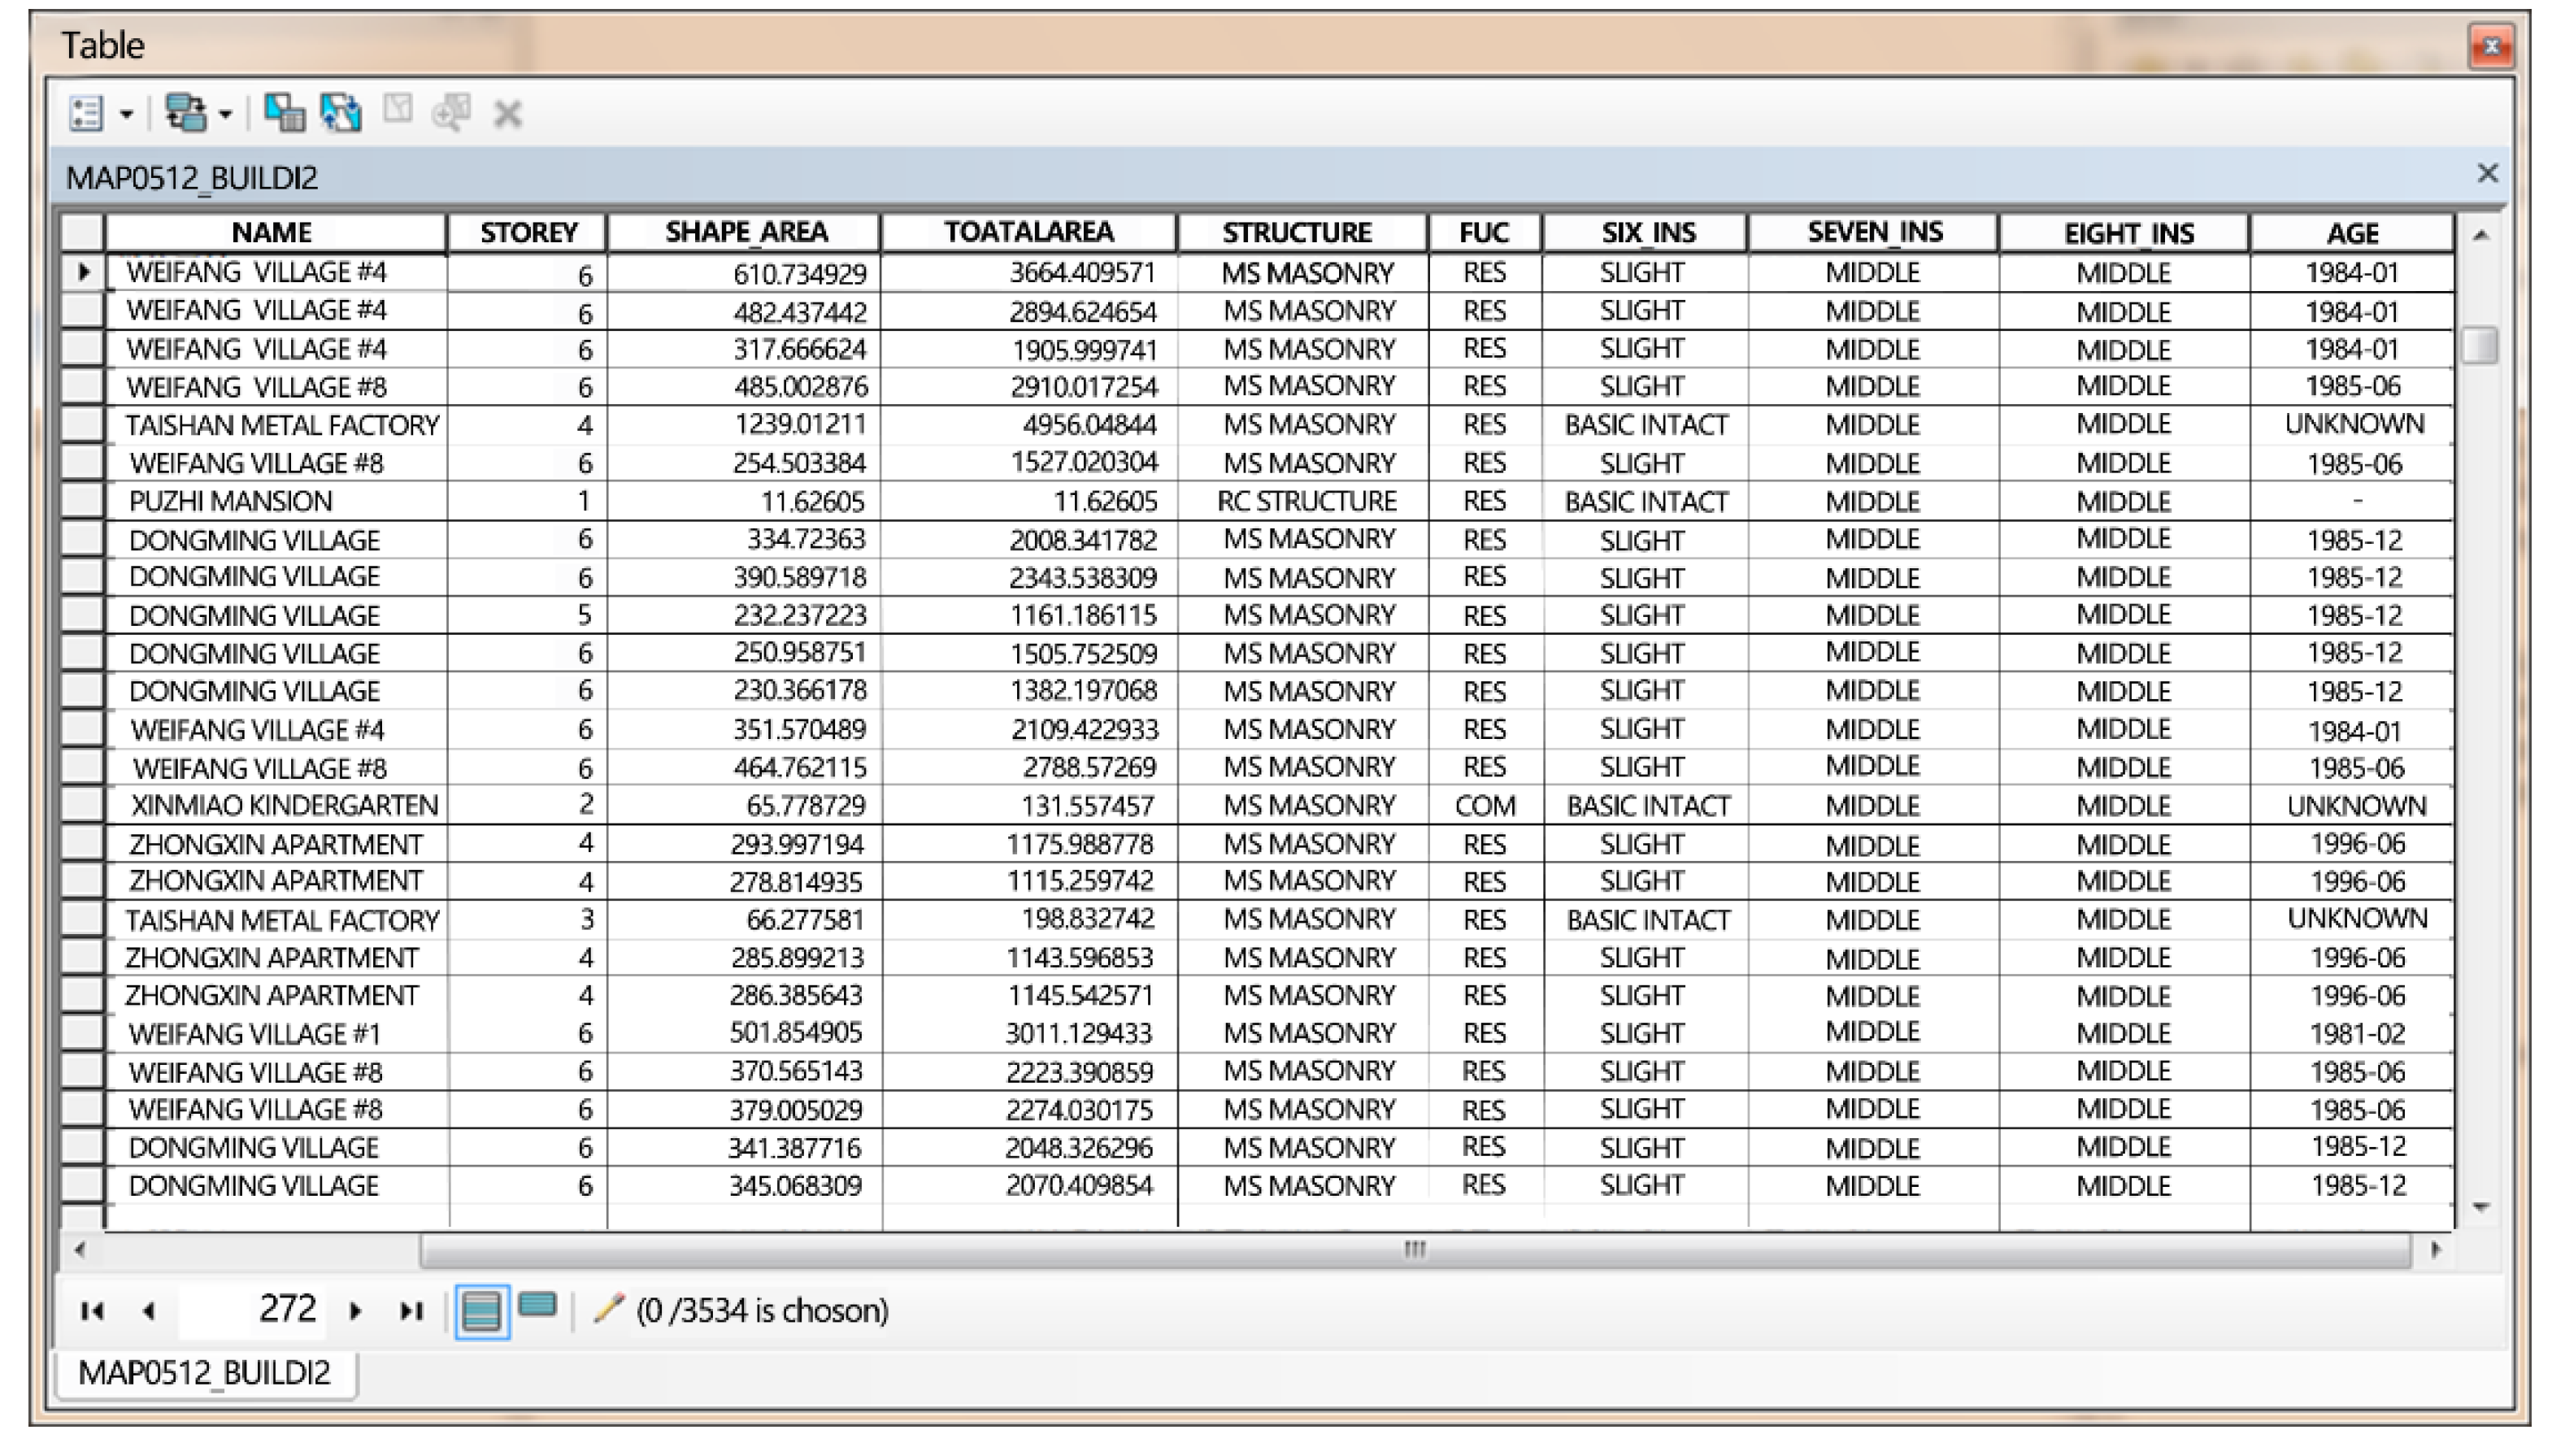Click the PUZHI MANSION name cell
The image size is (2552, 1456).
click(276, 501)
